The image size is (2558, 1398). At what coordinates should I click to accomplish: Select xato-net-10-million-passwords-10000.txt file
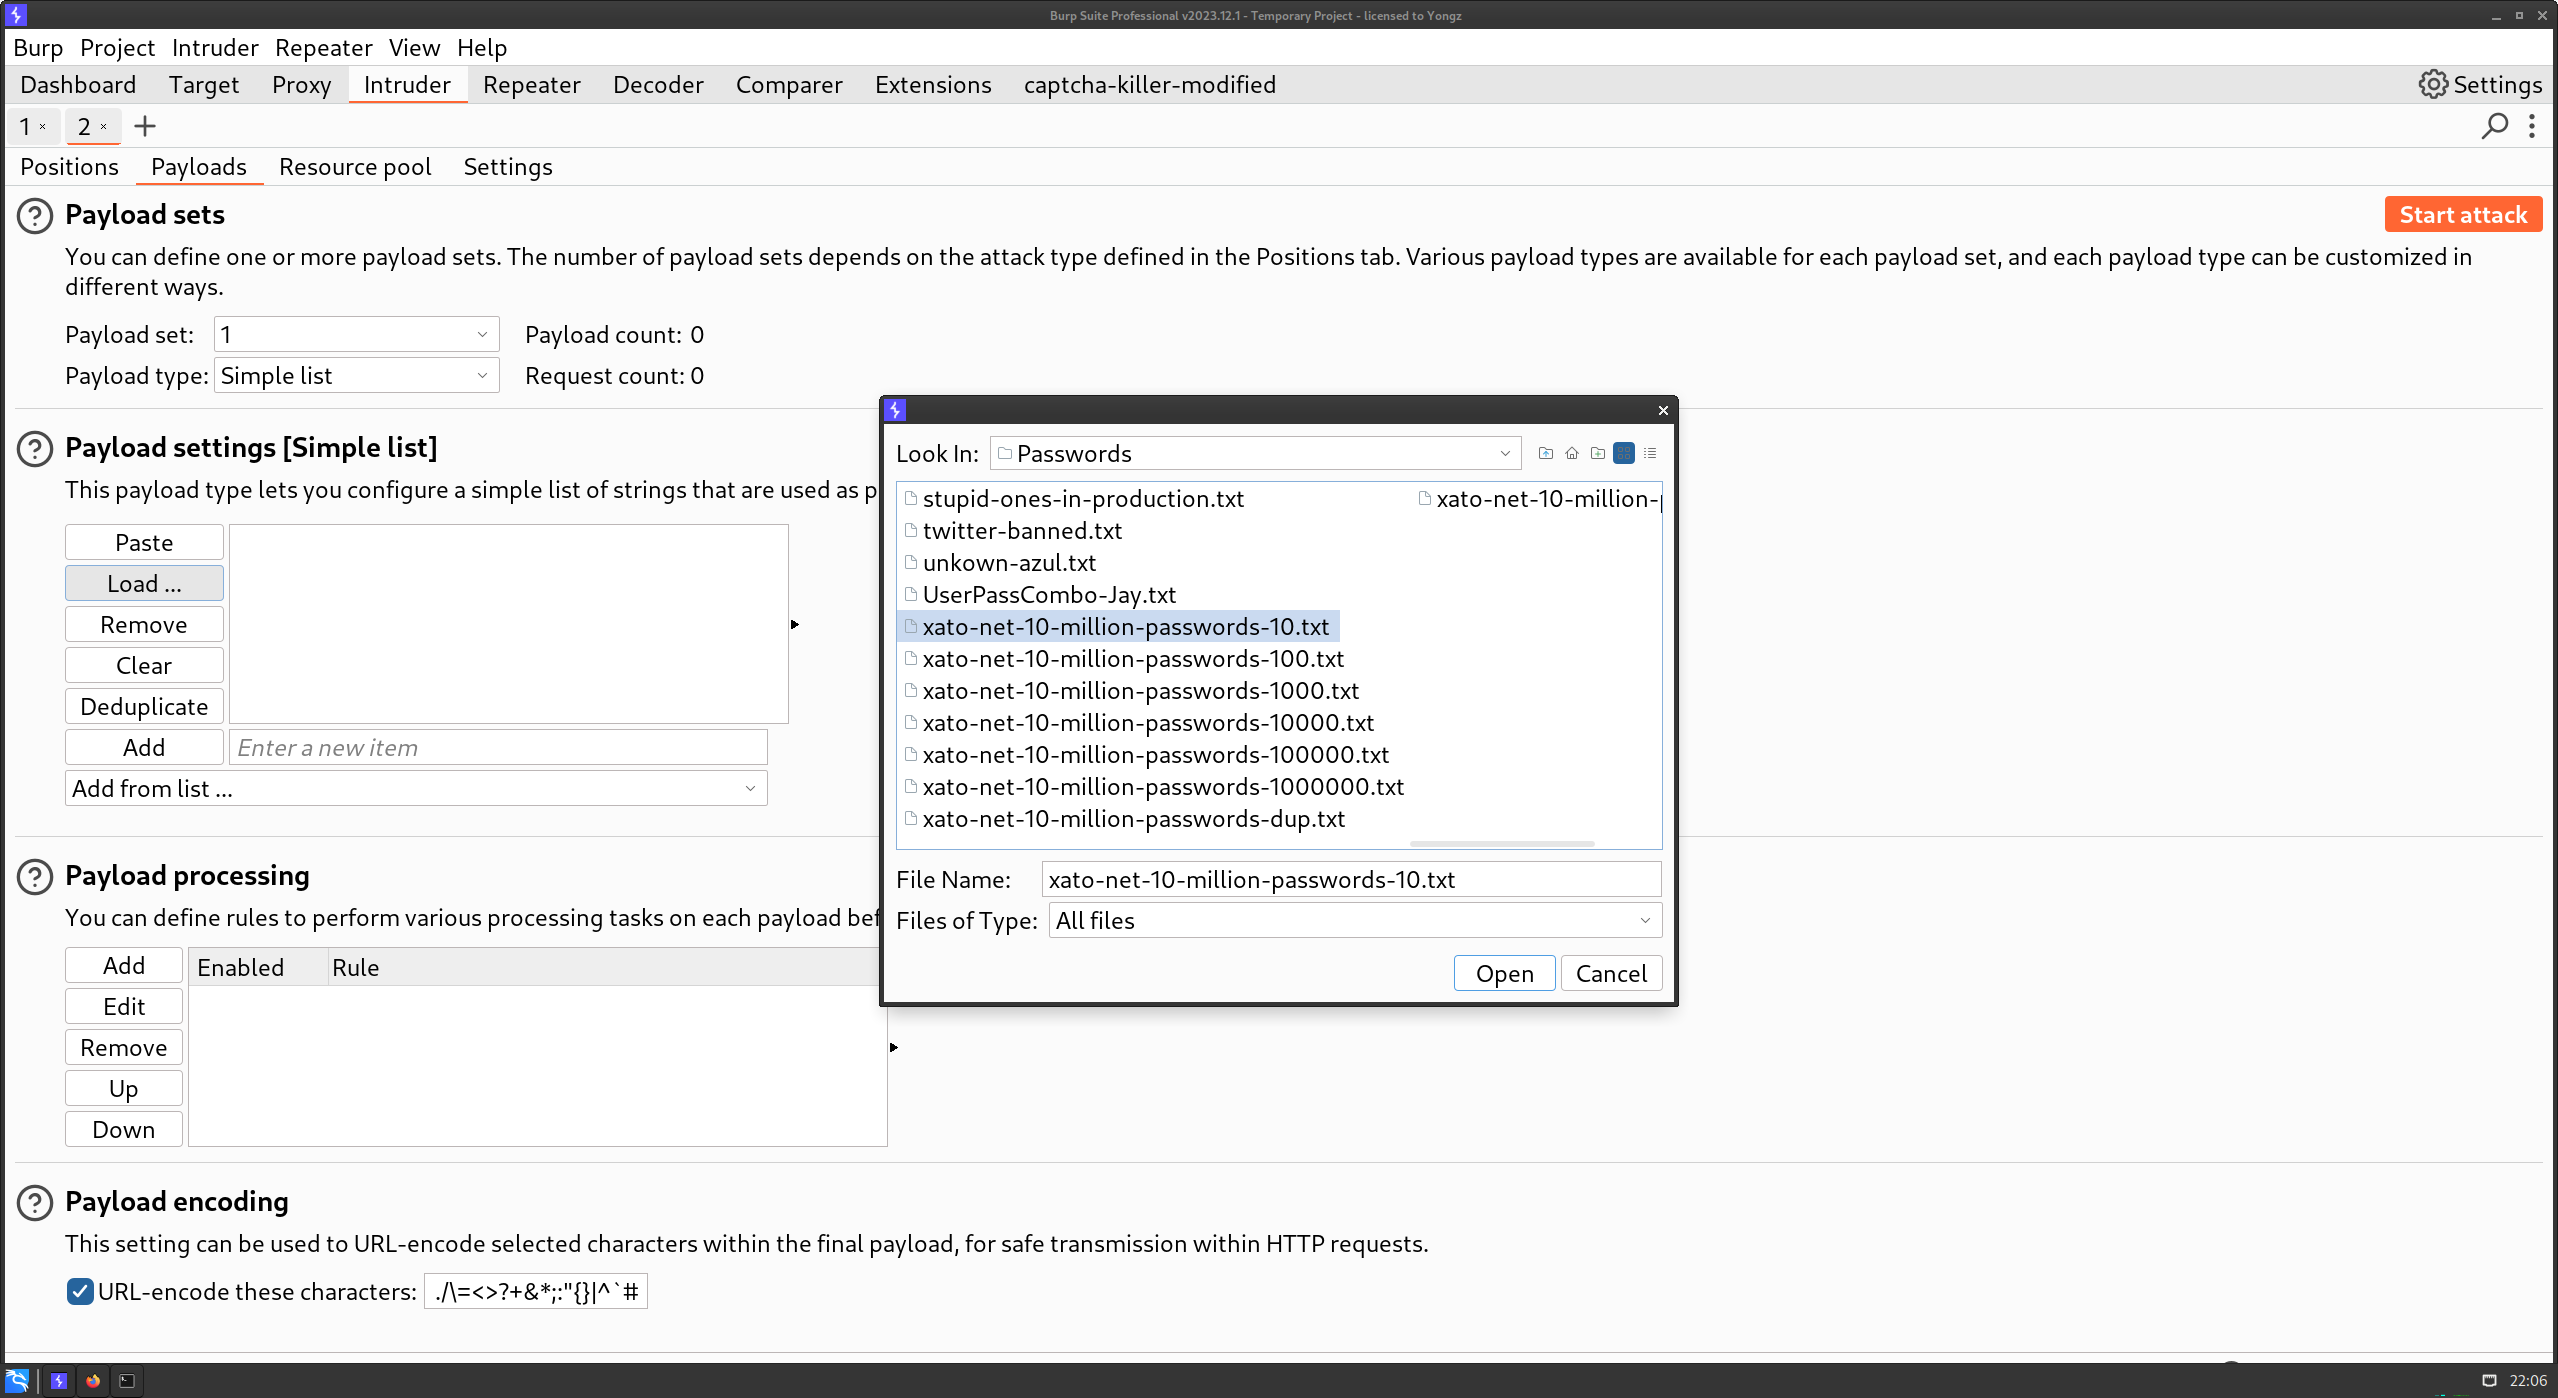click(1148, 723)
